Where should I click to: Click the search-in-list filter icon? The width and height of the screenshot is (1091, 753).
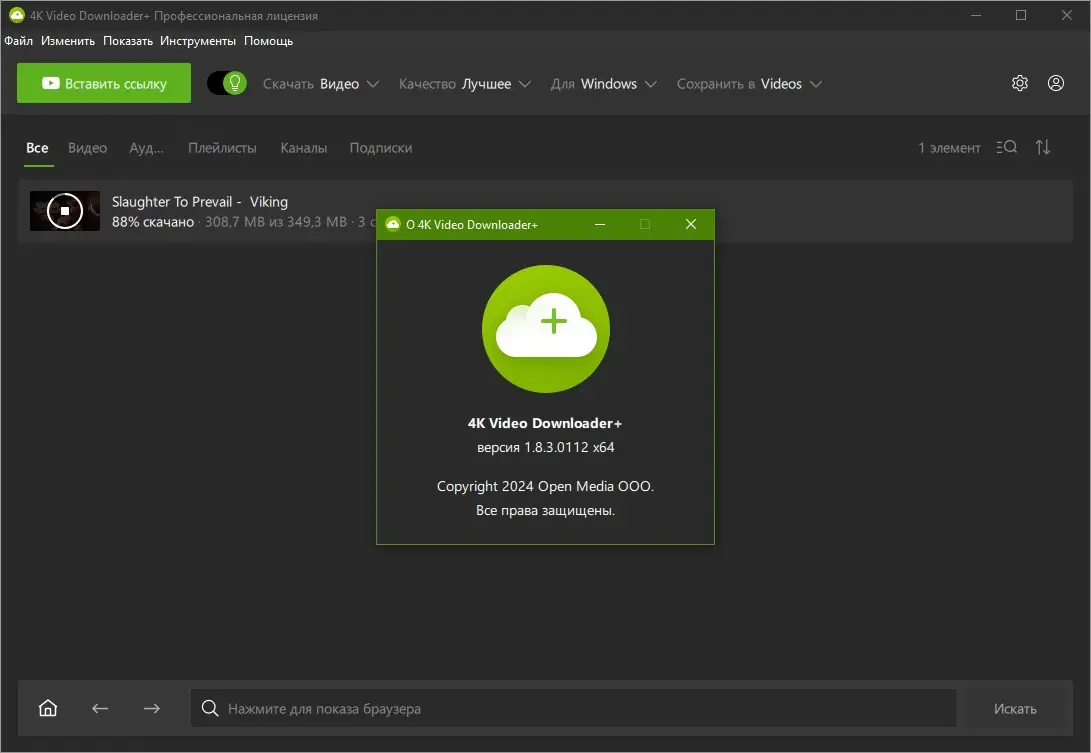coord(1007,147)
